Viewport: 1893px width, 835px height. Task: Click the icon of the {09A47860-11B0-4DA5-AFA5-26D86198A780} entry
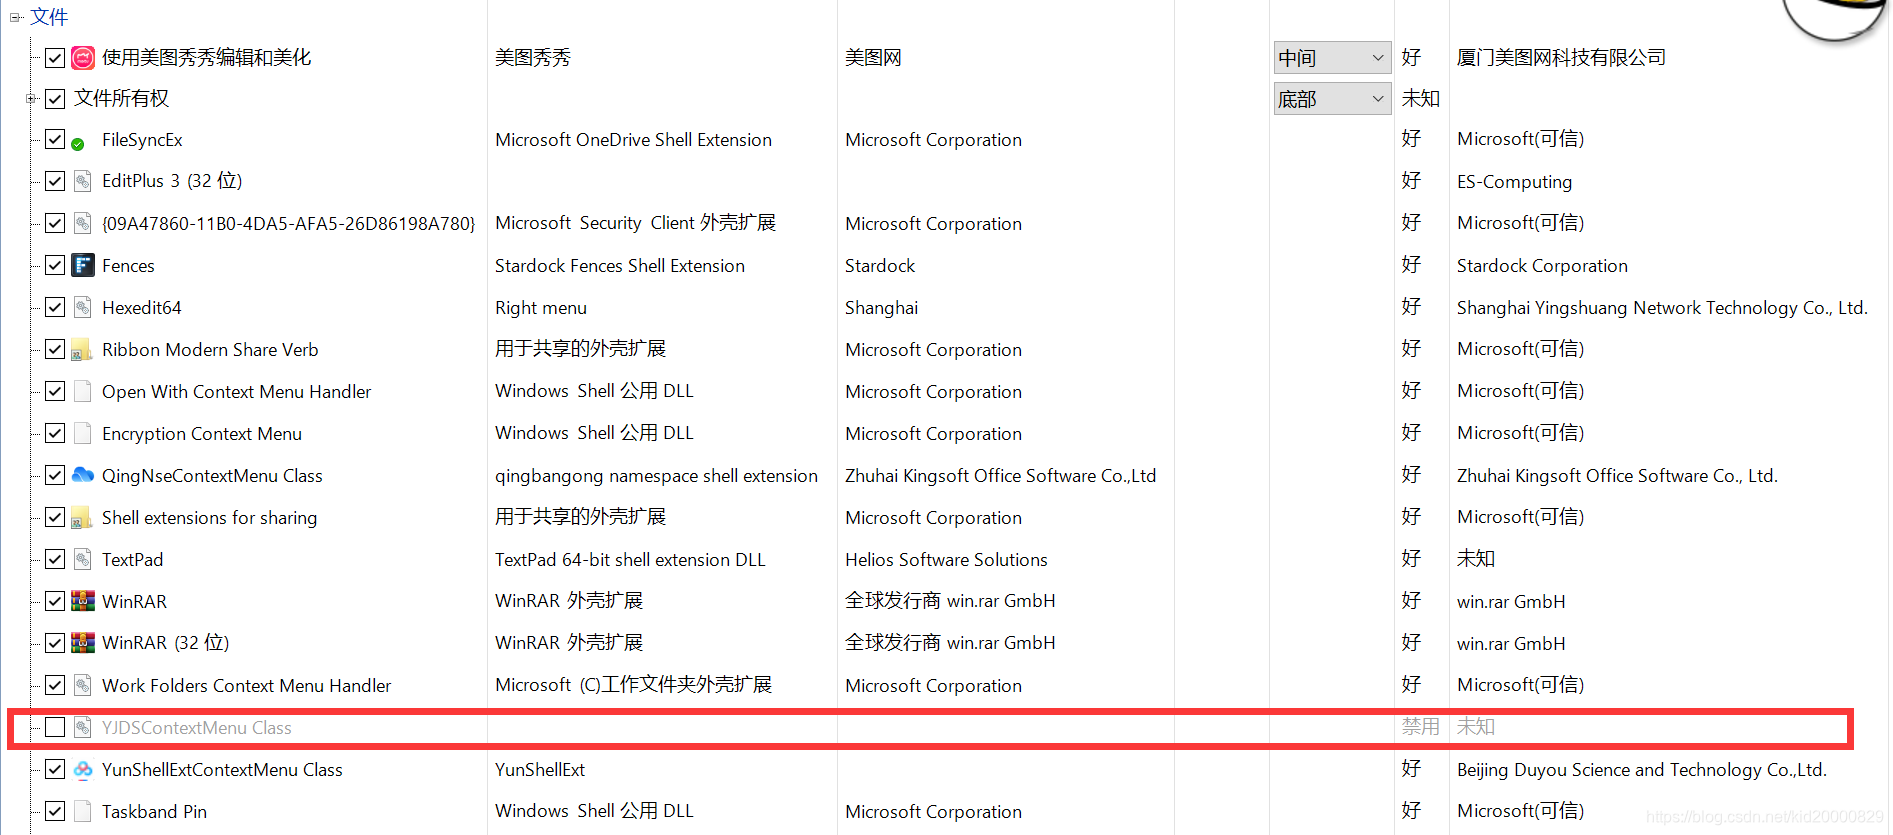pos(83,223)
